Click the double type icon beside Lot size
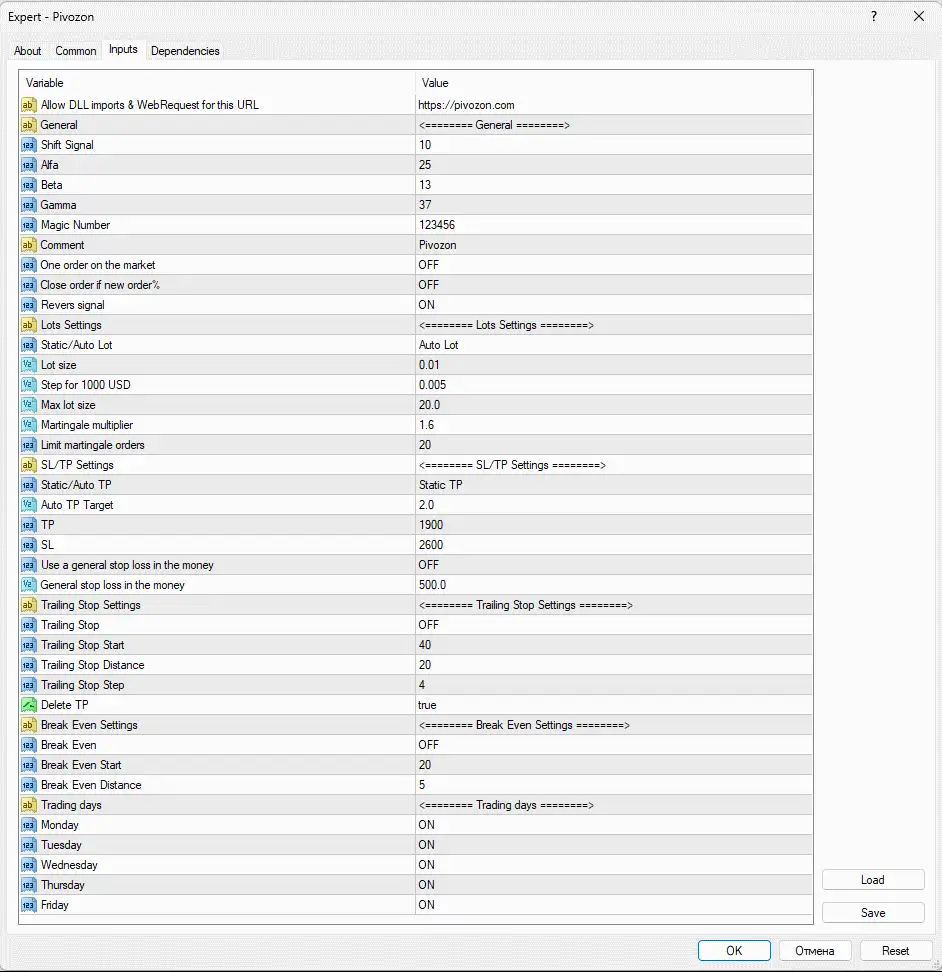Image resolution: width=942 pixels, height=972 pixels. click(x=28, y=365)
